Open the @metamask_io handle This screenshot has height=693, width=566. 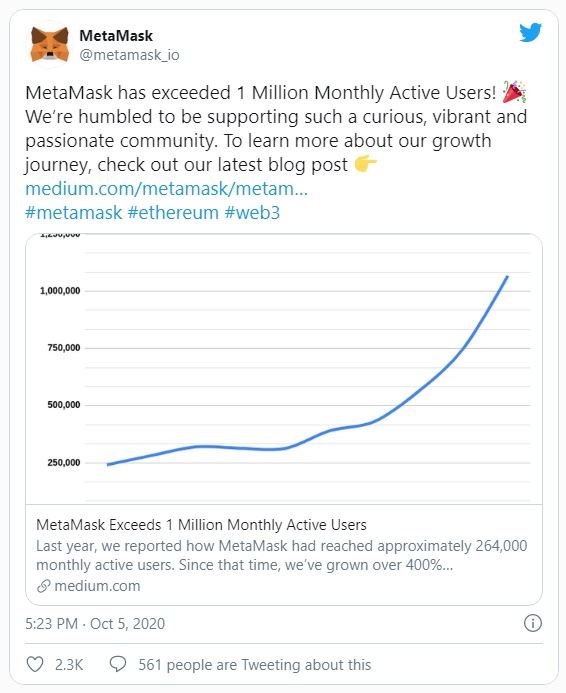tap(129, 55)
